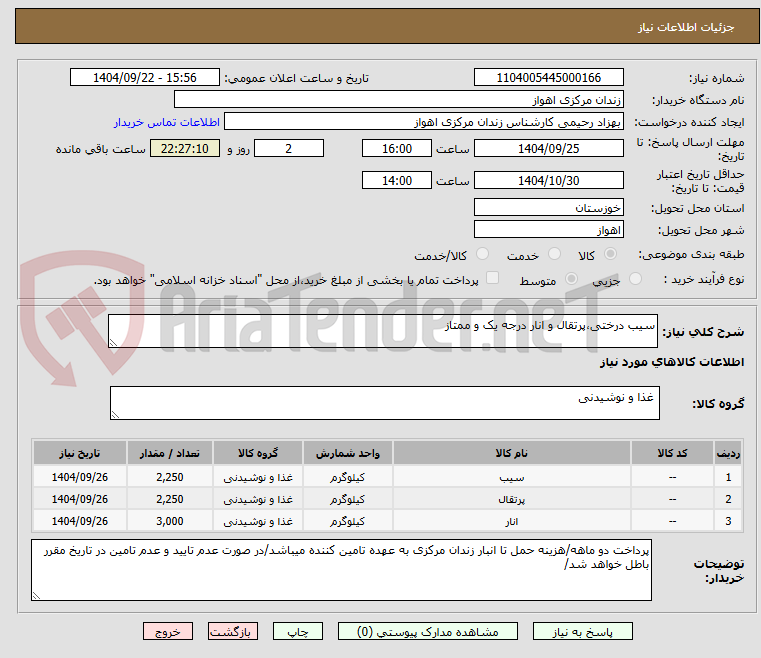This screenshot has height=658, width=761.
Task: Click مشاهده مدارک پیوستی (0) button
Action: point(428,631)
